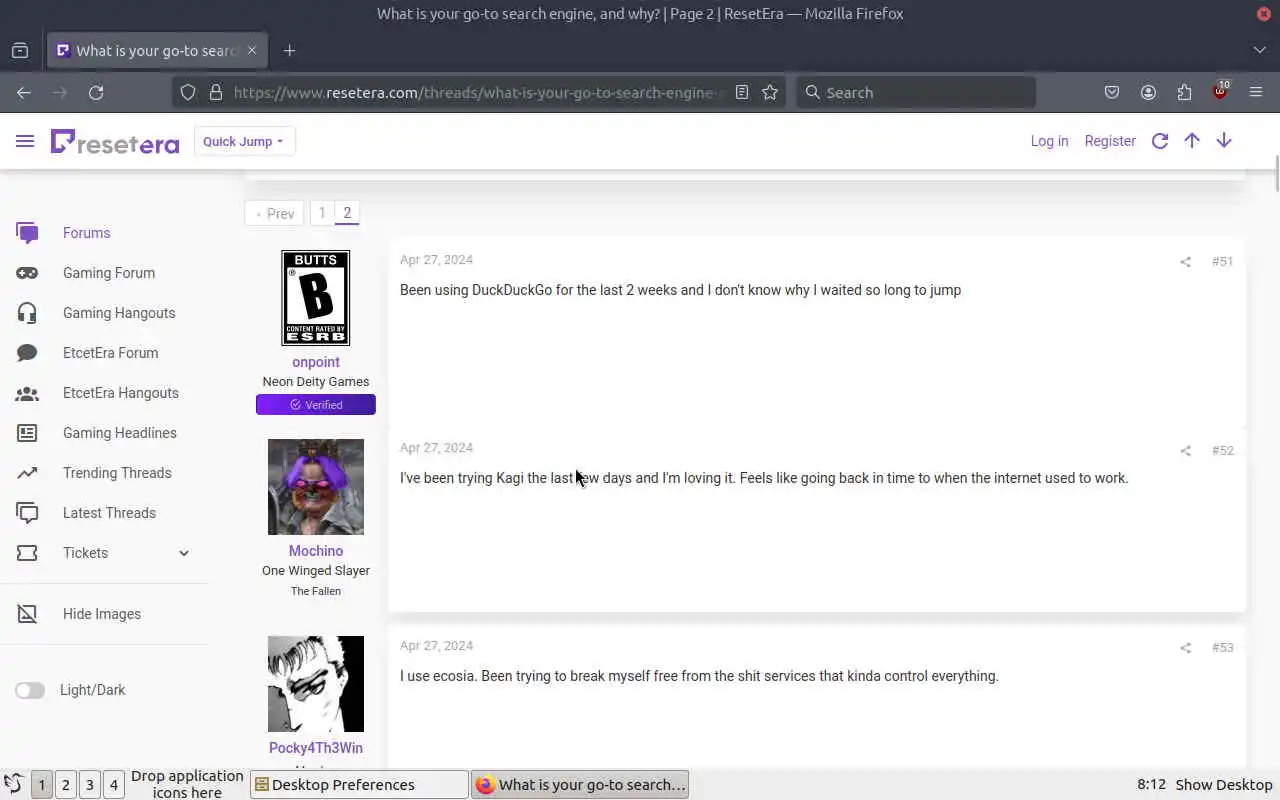Click the Gaming Hangouts headphones icon

[x=27, y=313]
